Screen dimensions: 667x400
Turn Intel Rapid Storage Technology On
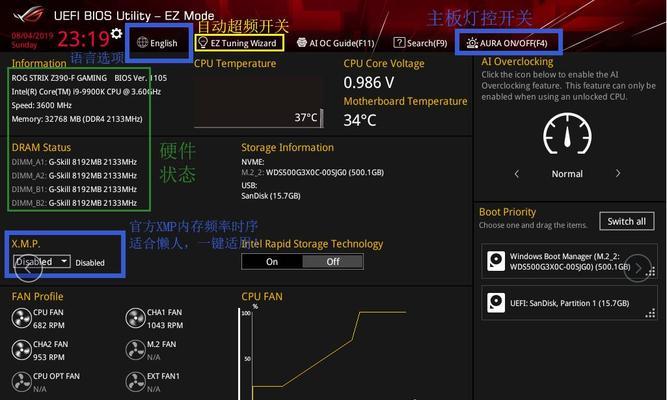(x=272, y=262)
